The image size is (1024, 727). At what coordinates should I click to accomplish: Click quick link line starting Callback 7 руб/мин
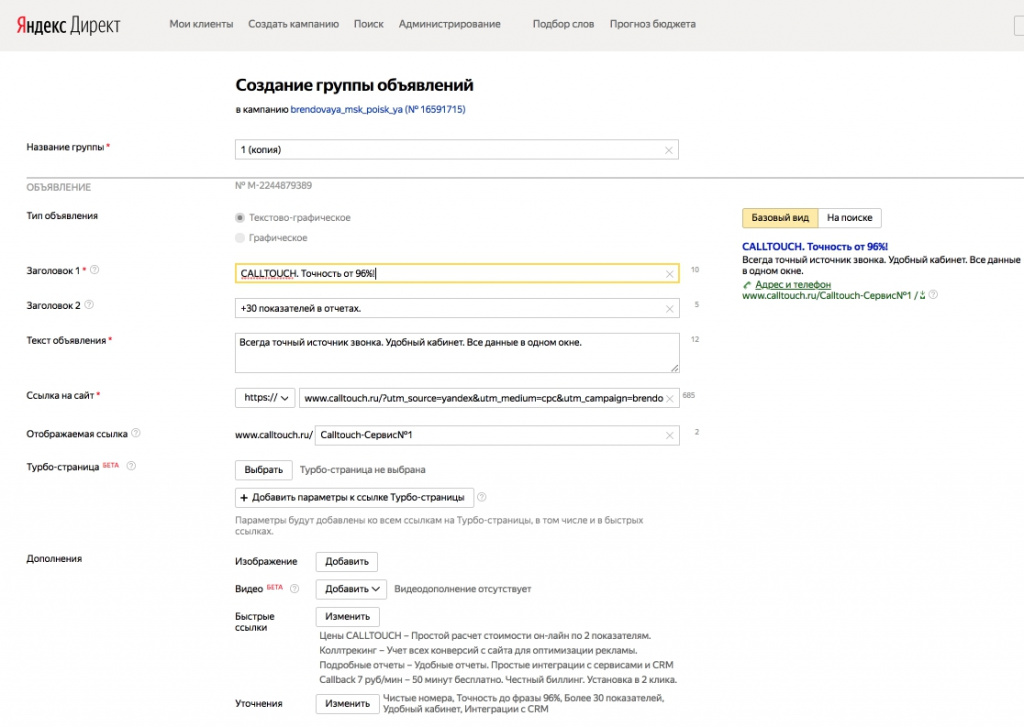point(498,679)
